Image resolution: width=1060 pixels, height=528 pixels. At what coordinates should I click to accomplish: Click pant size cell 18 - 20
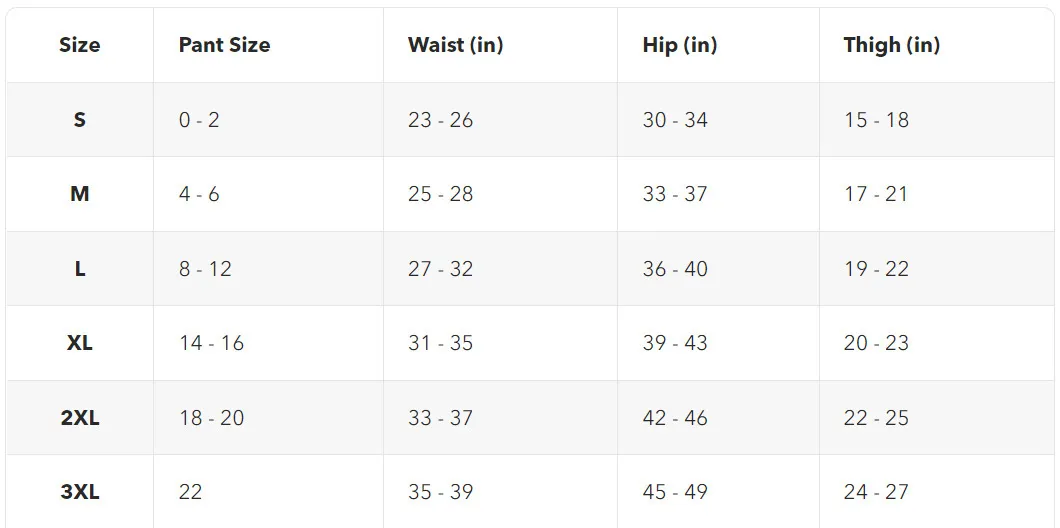pos(212,418)
